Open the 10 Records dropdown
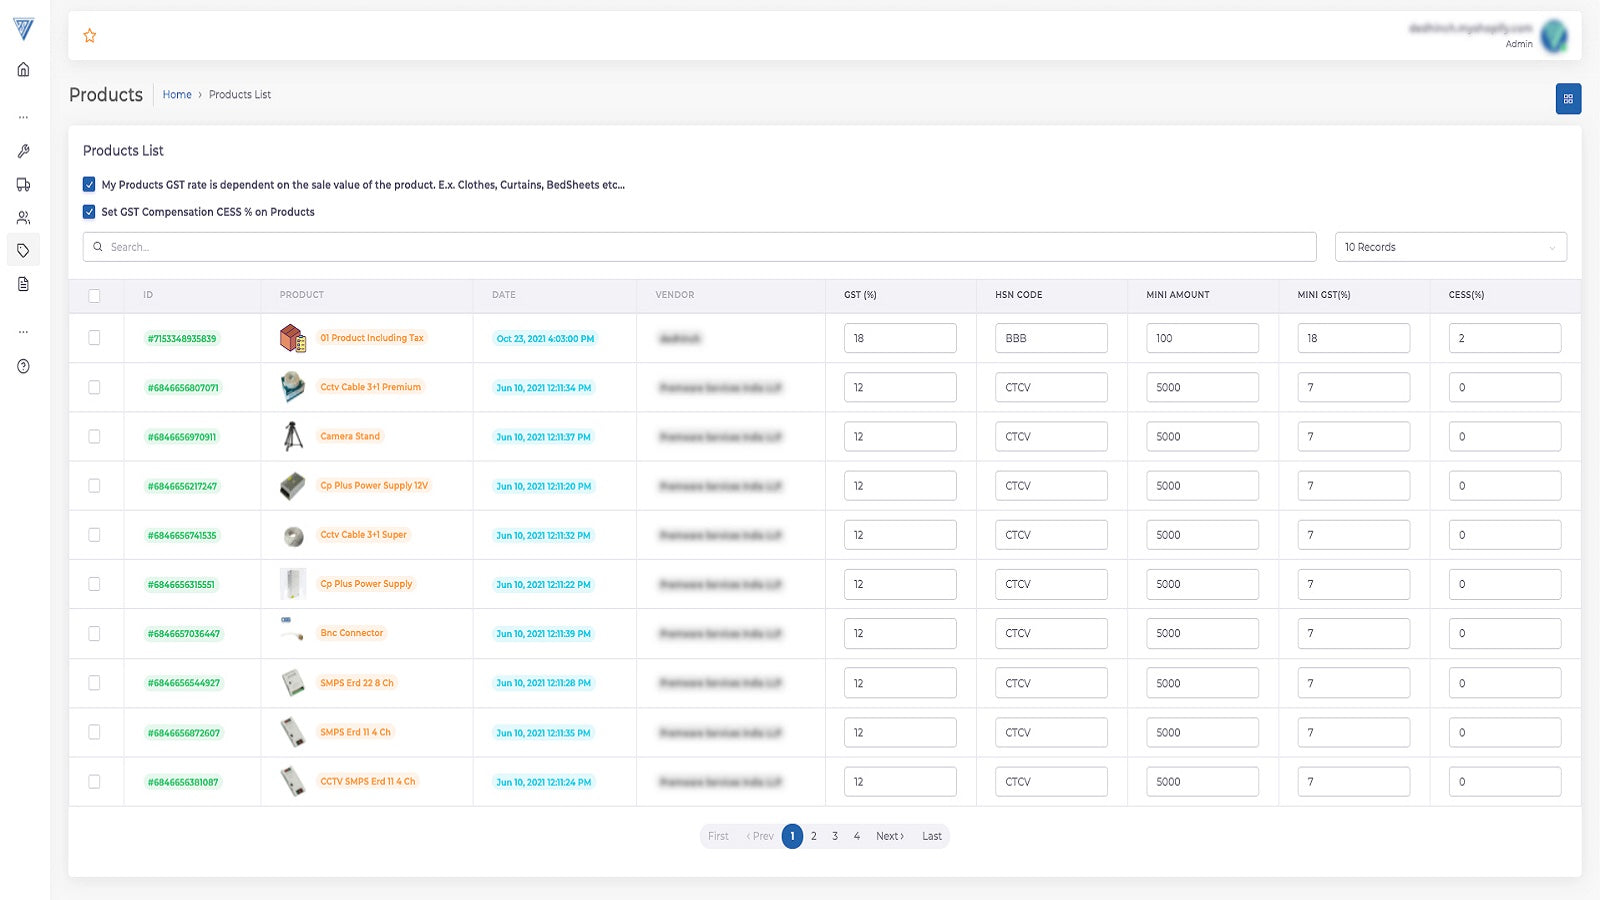The image size is (1600, 900). coord(1450,247)
